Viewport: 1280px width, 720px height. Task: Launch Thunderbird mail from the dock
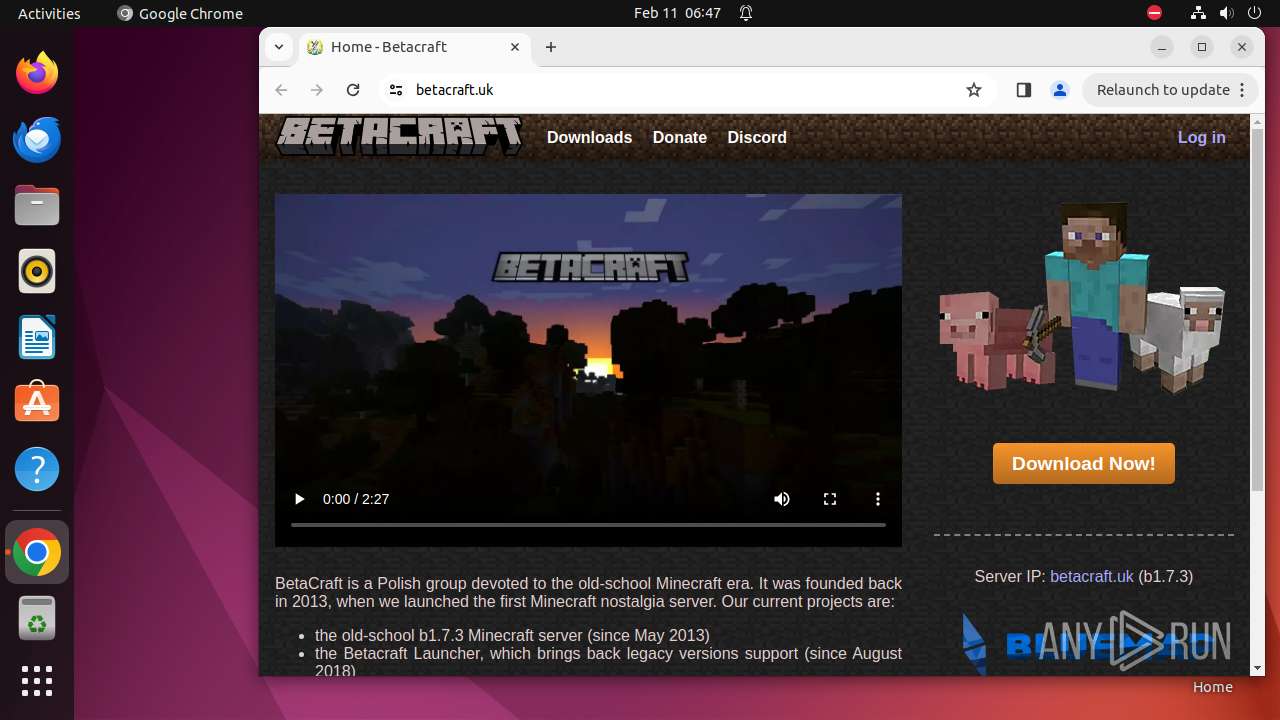click(37, 139)
